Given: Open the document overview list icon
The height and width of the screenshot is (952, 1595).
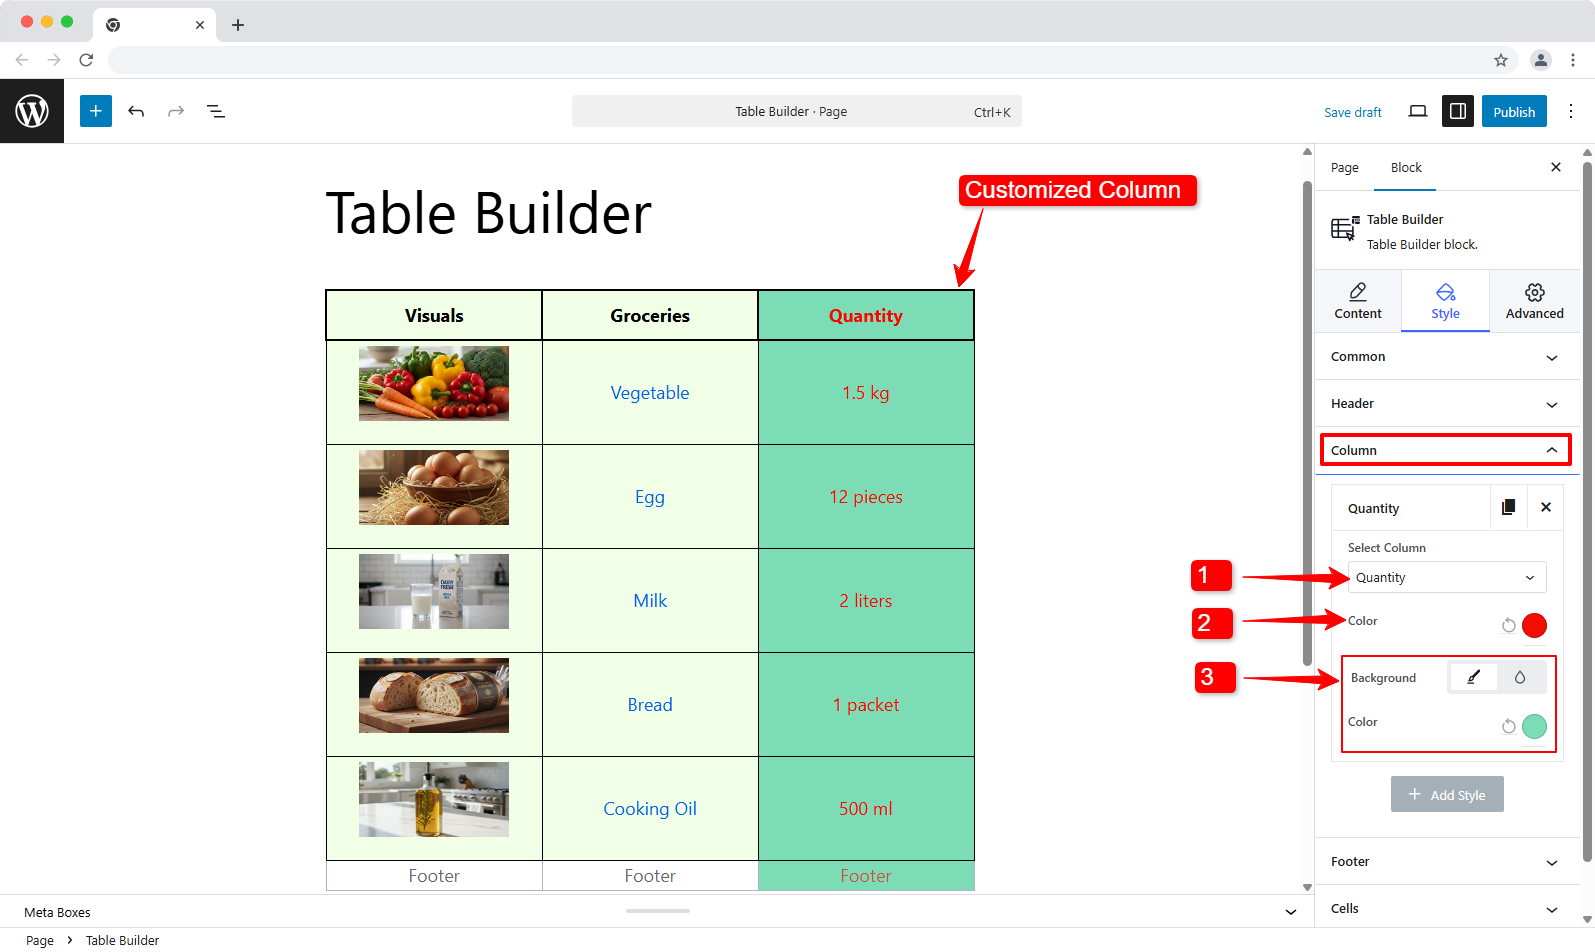Looking at the screenshot, I should click(216, 111).
